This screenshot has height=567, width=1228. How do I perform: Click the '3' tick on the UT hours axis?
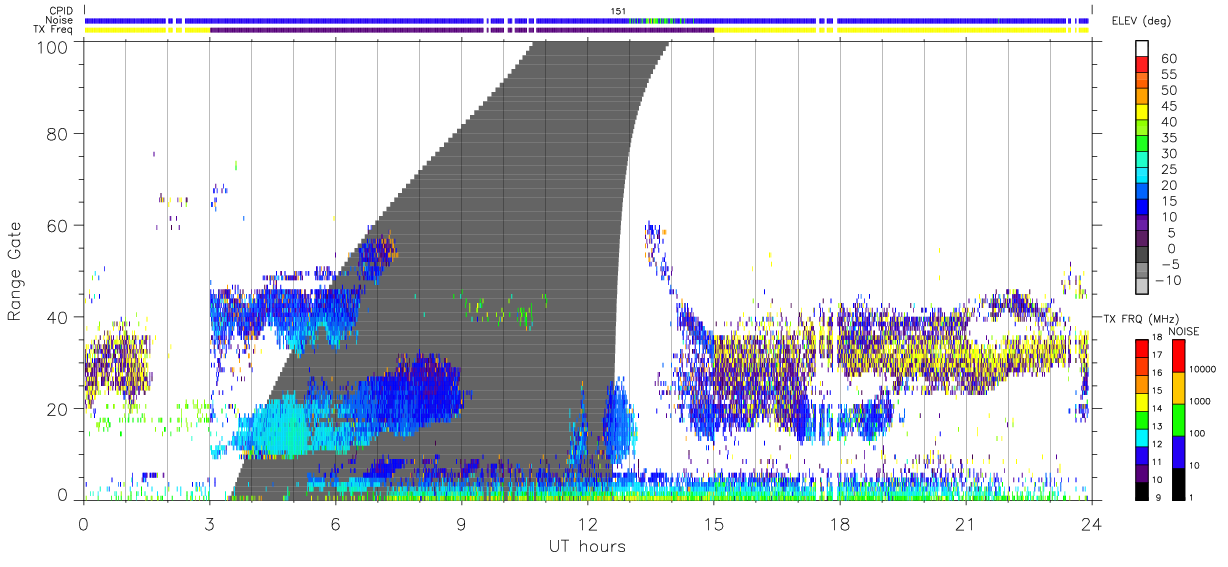[209, 523]
